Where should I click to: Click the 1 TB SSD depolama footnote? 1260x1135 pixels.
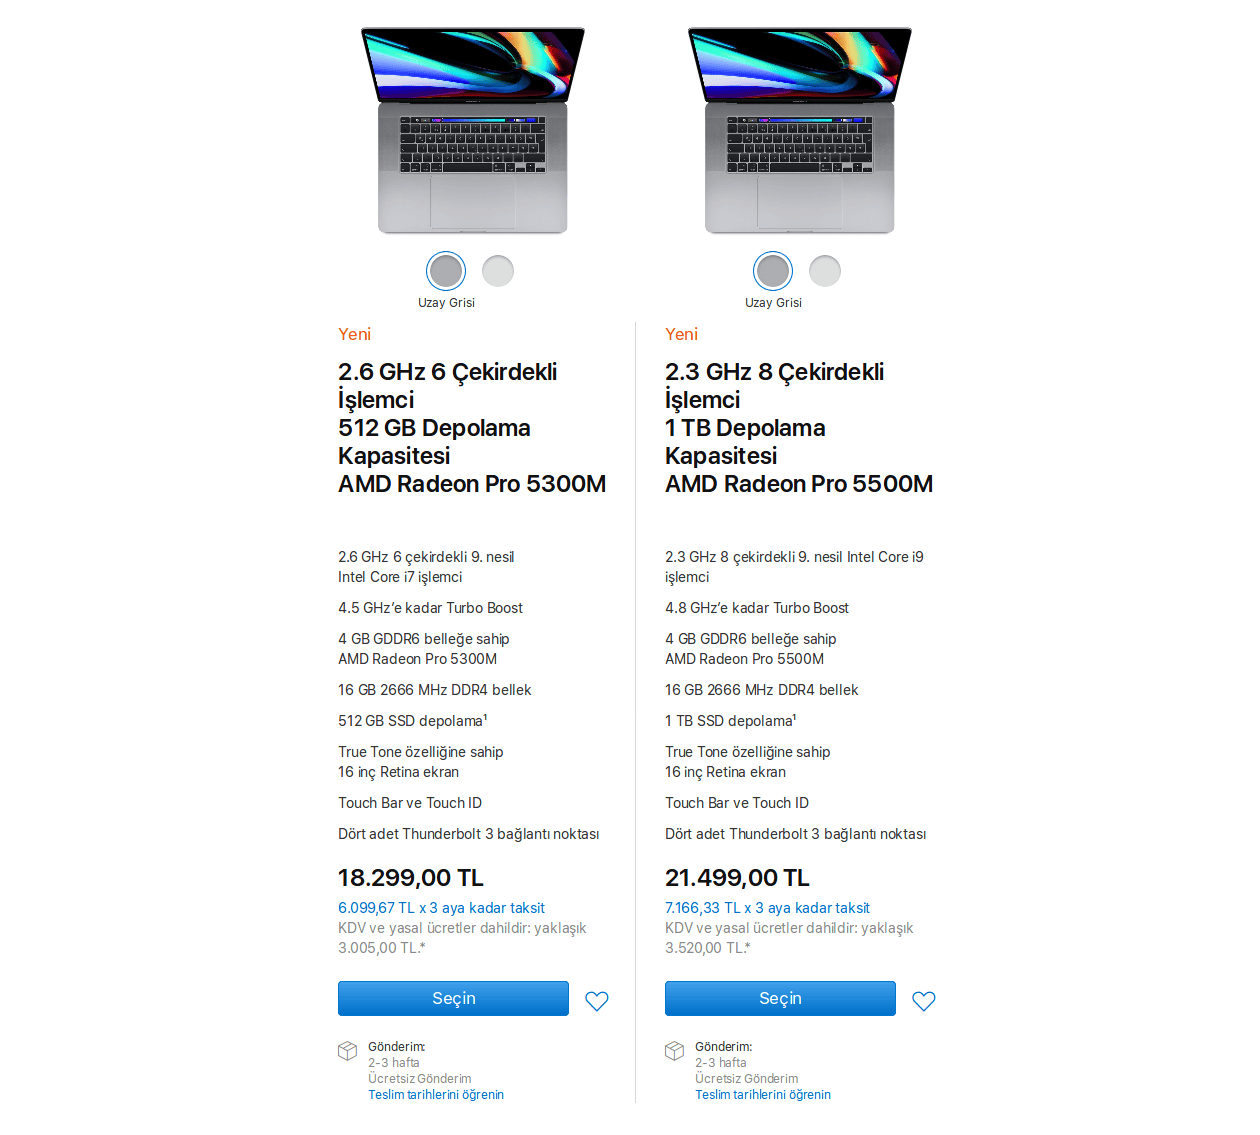(795, 717)
